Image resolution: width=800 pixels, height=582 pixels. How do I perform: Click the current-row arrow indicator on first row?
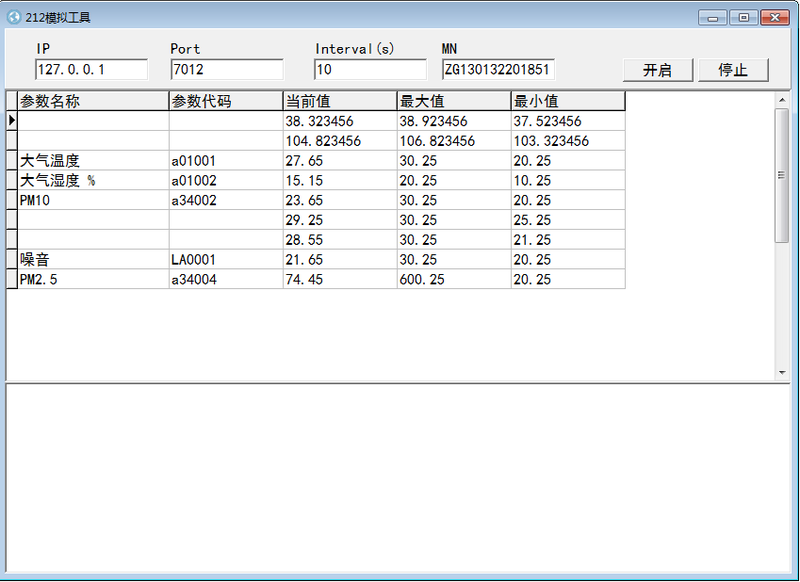pos(12,121)
